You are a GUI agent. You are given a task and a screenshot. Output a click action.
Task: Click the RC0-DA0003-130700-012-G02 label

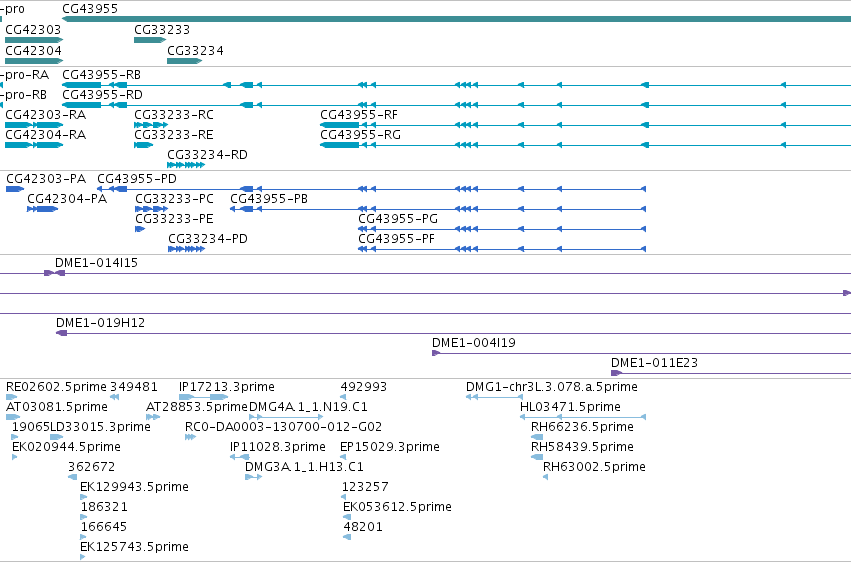[x=283, y=427]
